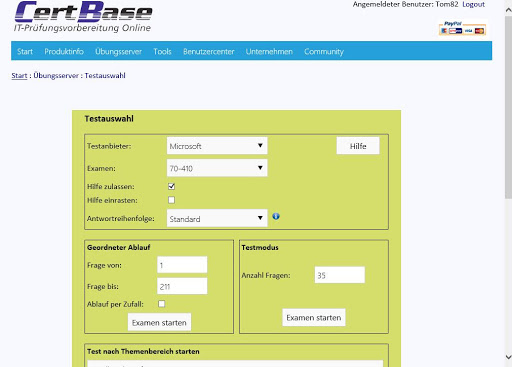Open the Tools menu in navigation bar
Viewport: 512px width, 367px height.
tap(162, 51)
